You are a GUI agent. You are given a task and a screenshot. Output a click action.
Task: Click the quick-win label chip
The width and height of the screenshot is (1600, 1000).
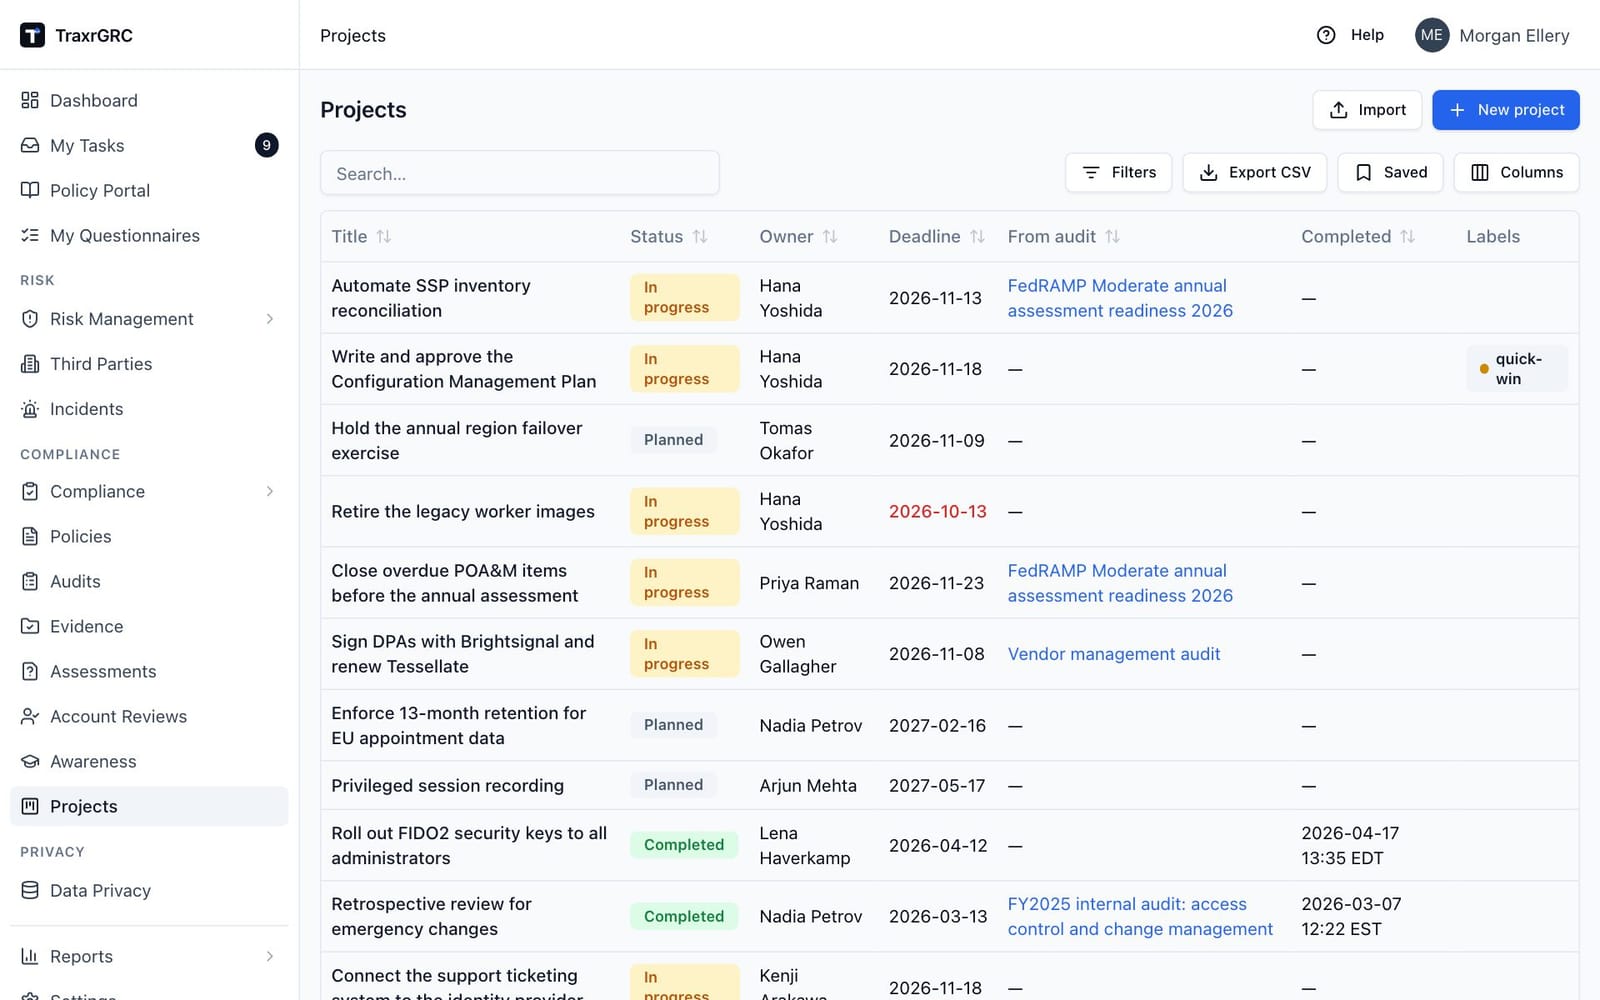pyautogui.click(x=1517, y=369)
